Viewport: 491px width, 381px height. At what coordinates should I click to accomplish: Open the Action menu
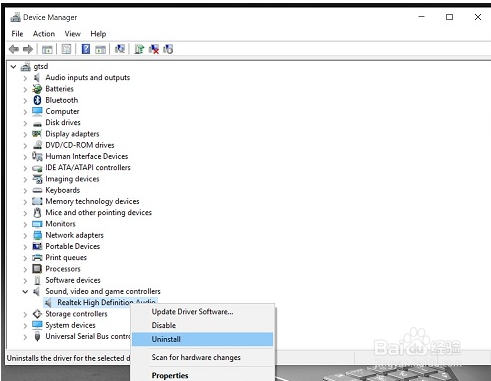[x=44, y=34]
